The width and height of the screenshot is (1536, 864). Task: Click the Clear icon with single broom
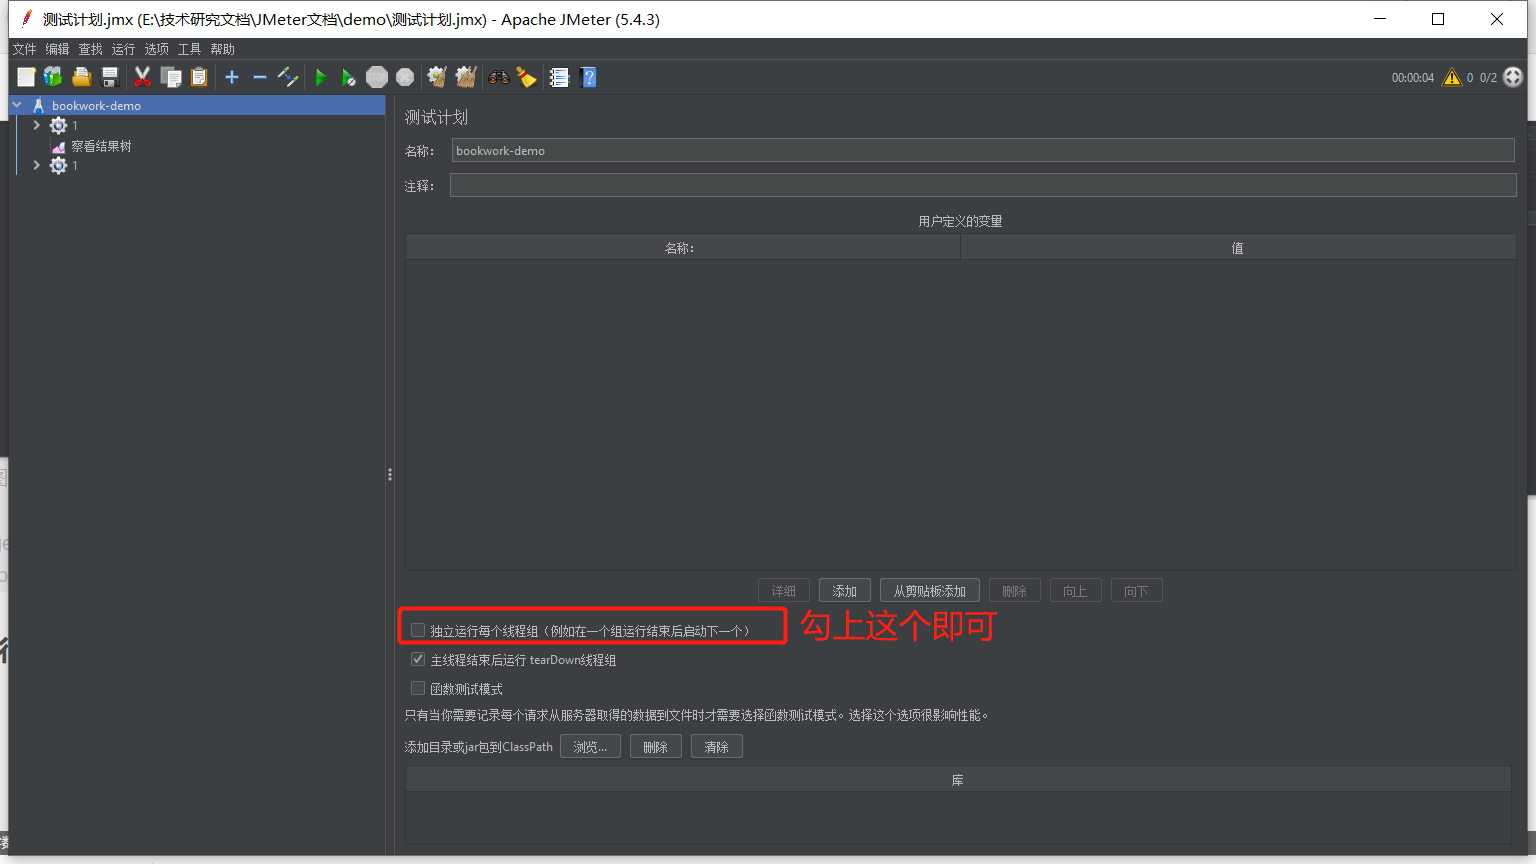(437, 77)
